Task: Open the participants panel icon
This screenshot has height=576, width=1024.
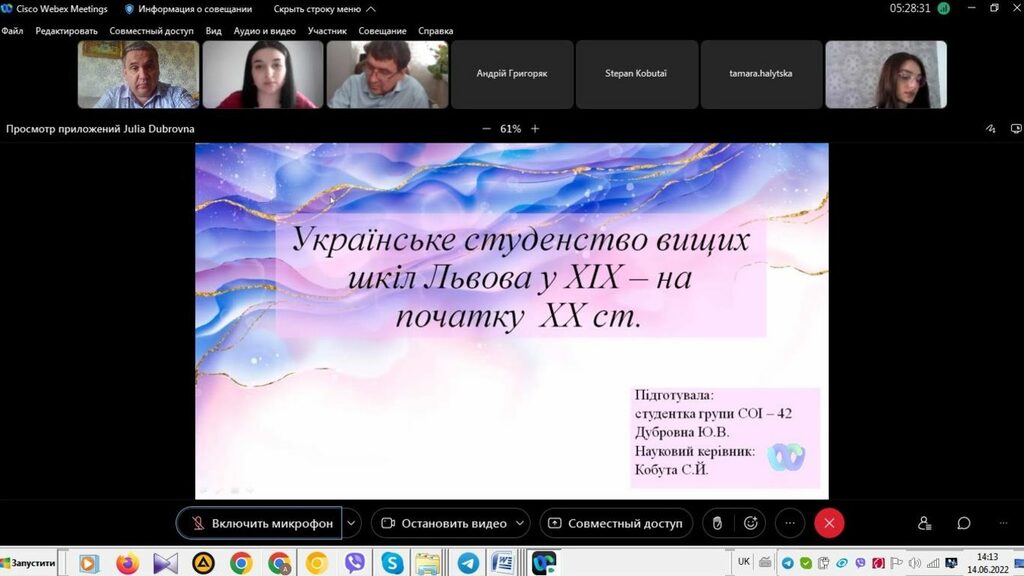Action: pos(925,523)
